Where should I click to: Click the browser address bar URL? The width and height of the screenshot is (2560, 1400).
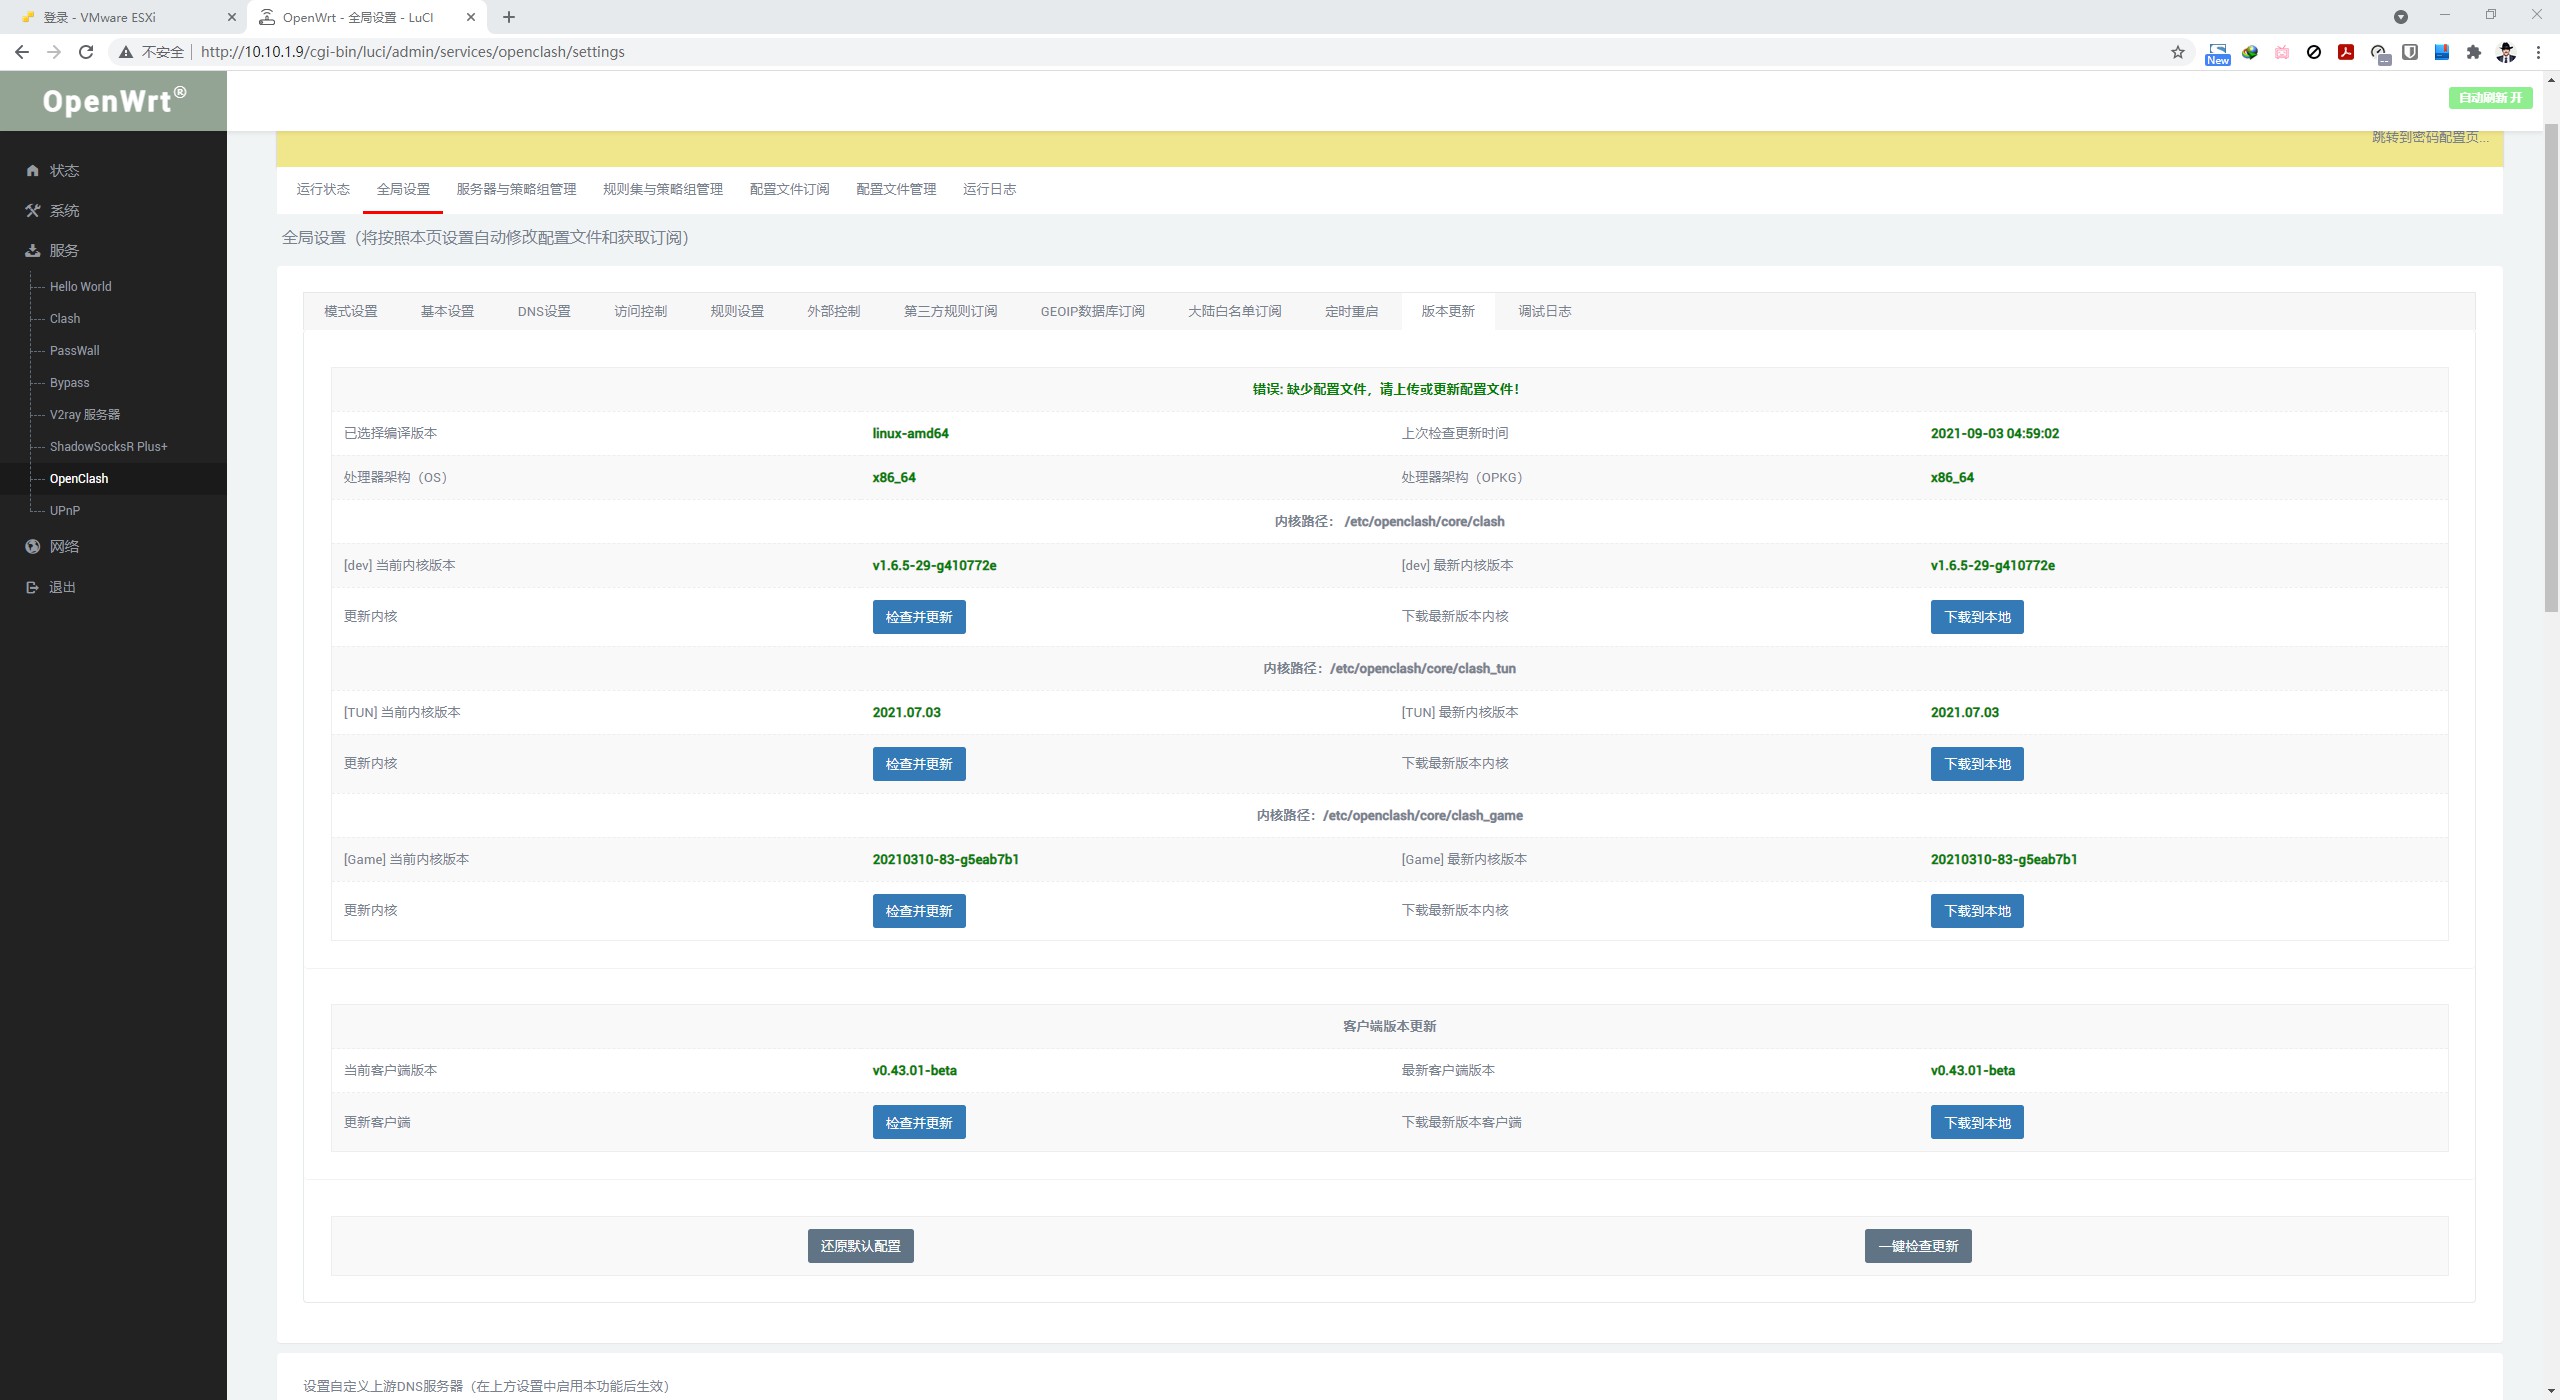point(412,52)
